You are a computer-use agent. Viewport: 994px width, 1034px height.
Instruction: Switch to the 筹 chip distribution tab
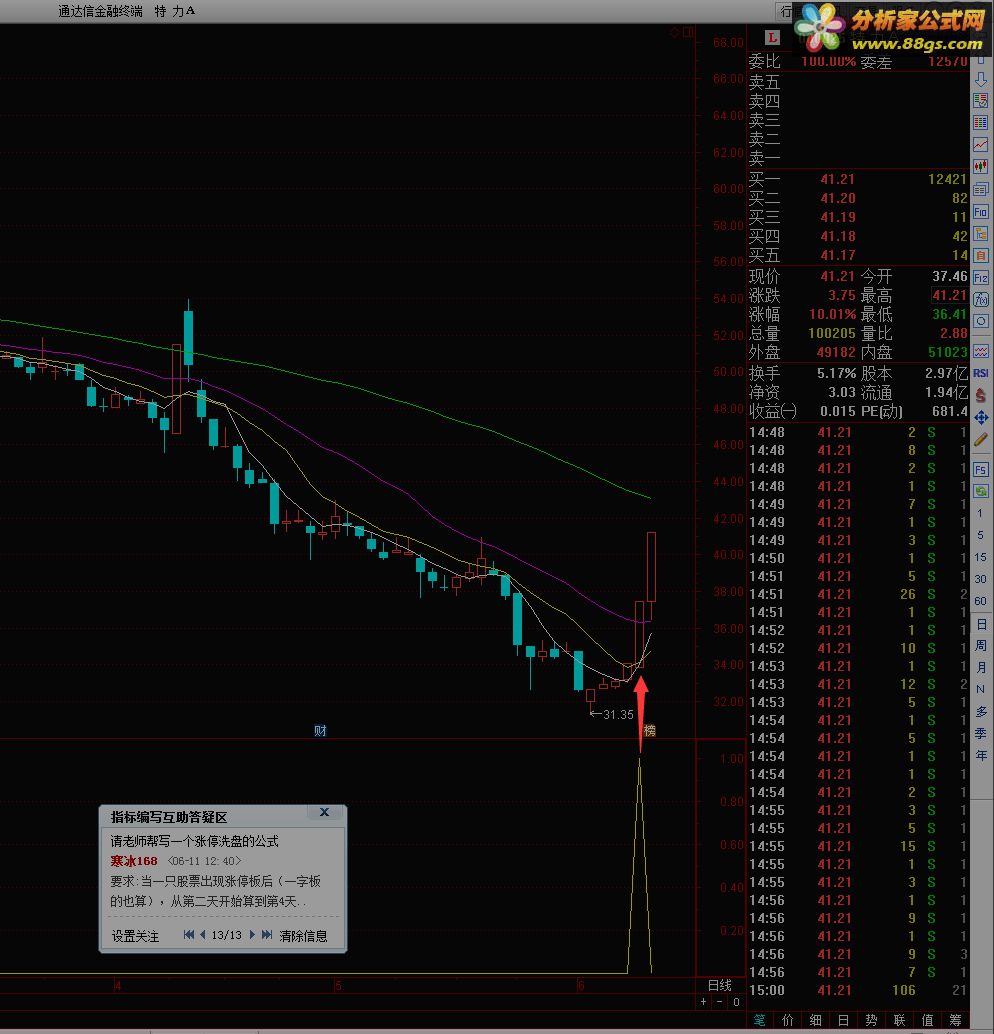coord(955,1020)
